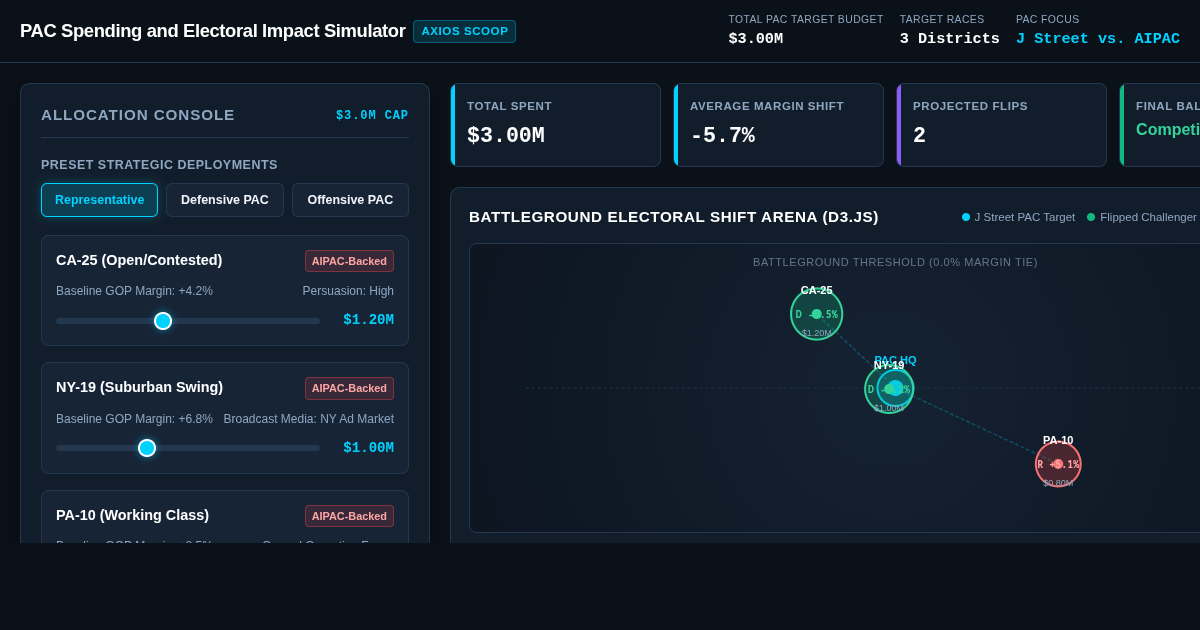This screenshot has width=1200, height=630.
Task: Select the Defensive PAC preset
Action: click(x=225, y=200)
